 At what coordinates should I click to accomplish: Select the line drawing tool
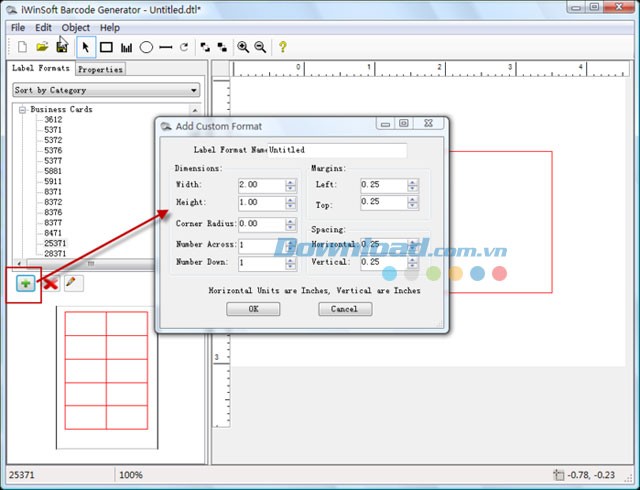coord(166,47)
